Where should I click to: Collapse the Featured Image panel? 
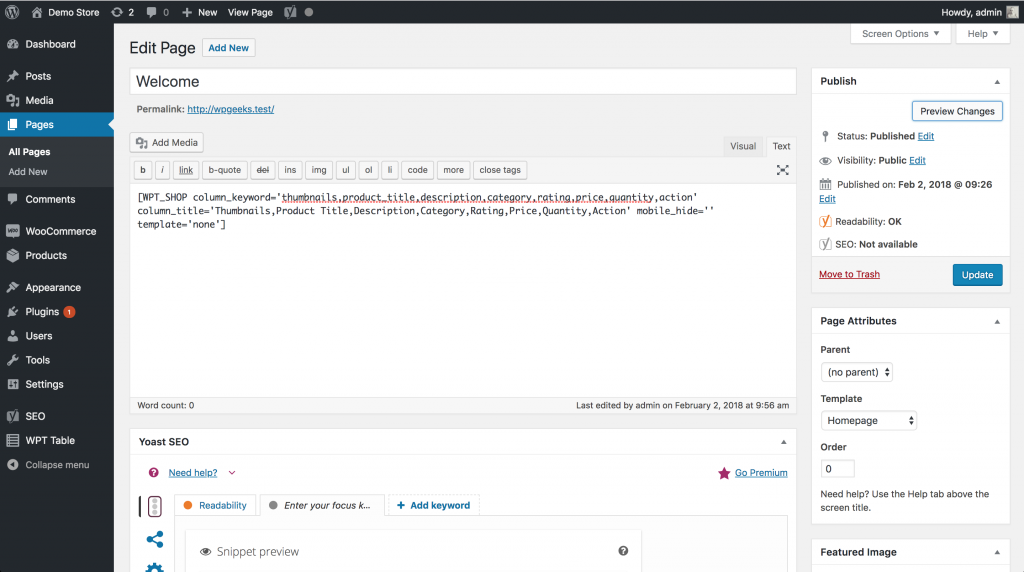click(997, 552)
